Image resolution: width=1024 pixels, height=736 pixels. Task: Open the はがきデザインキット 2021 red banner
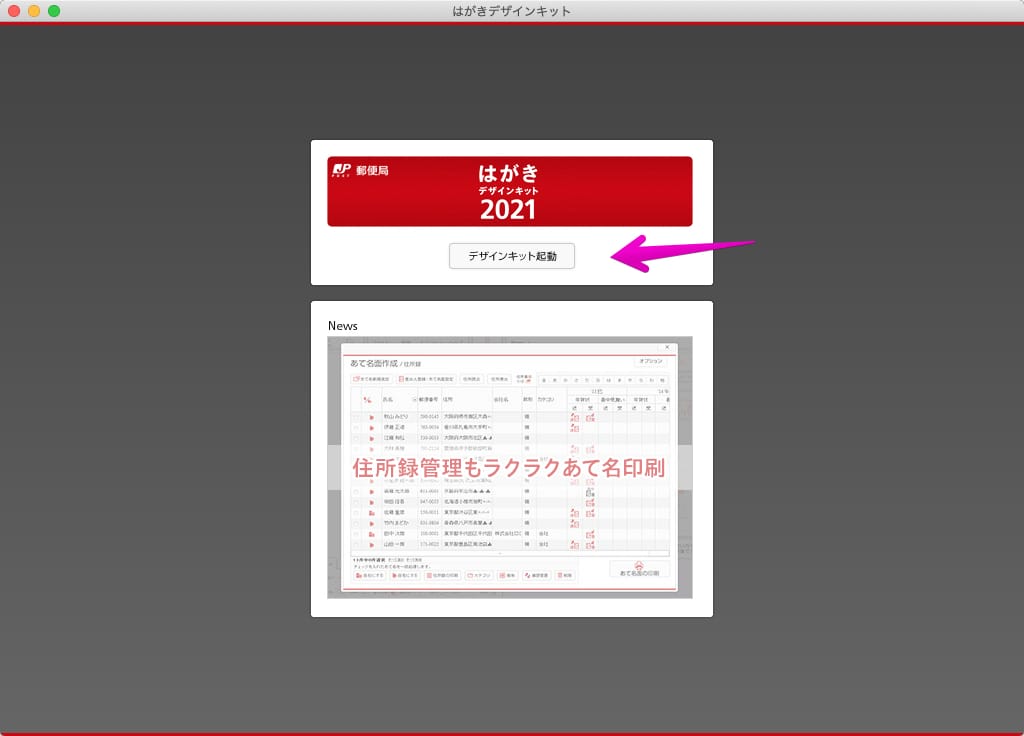tap(509, 191)
